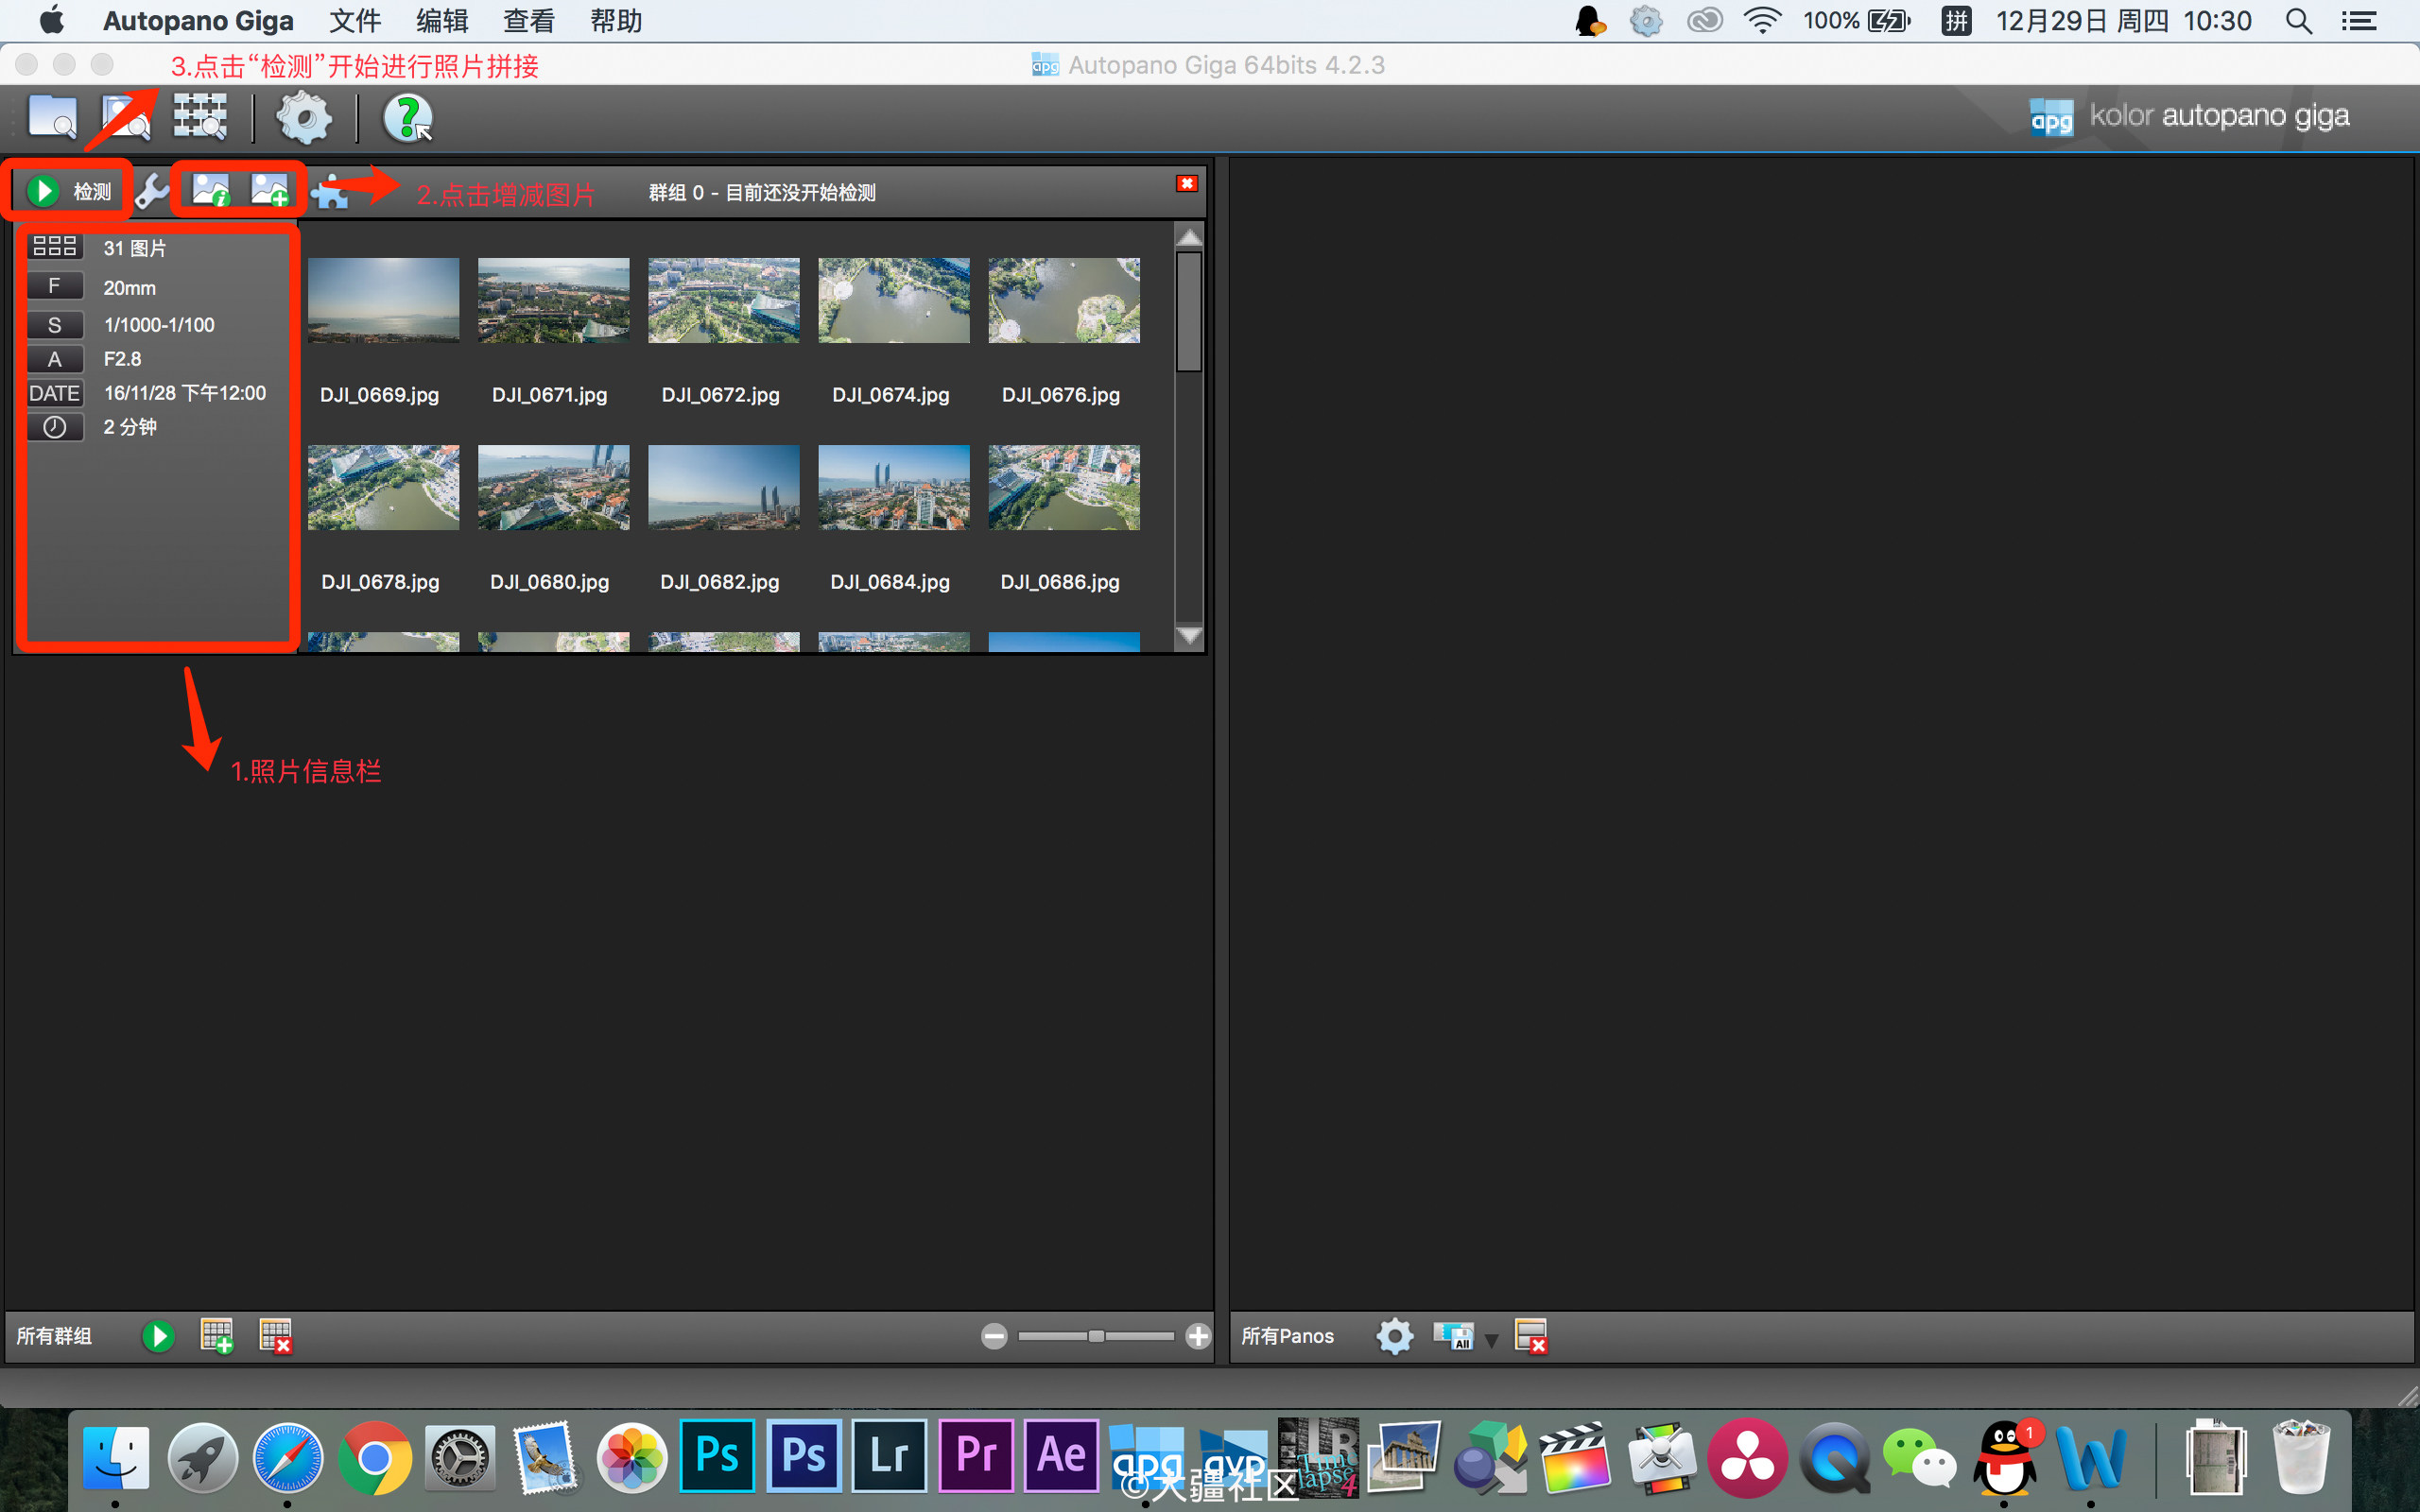Click the 20mm focal length value

(130, 288)
